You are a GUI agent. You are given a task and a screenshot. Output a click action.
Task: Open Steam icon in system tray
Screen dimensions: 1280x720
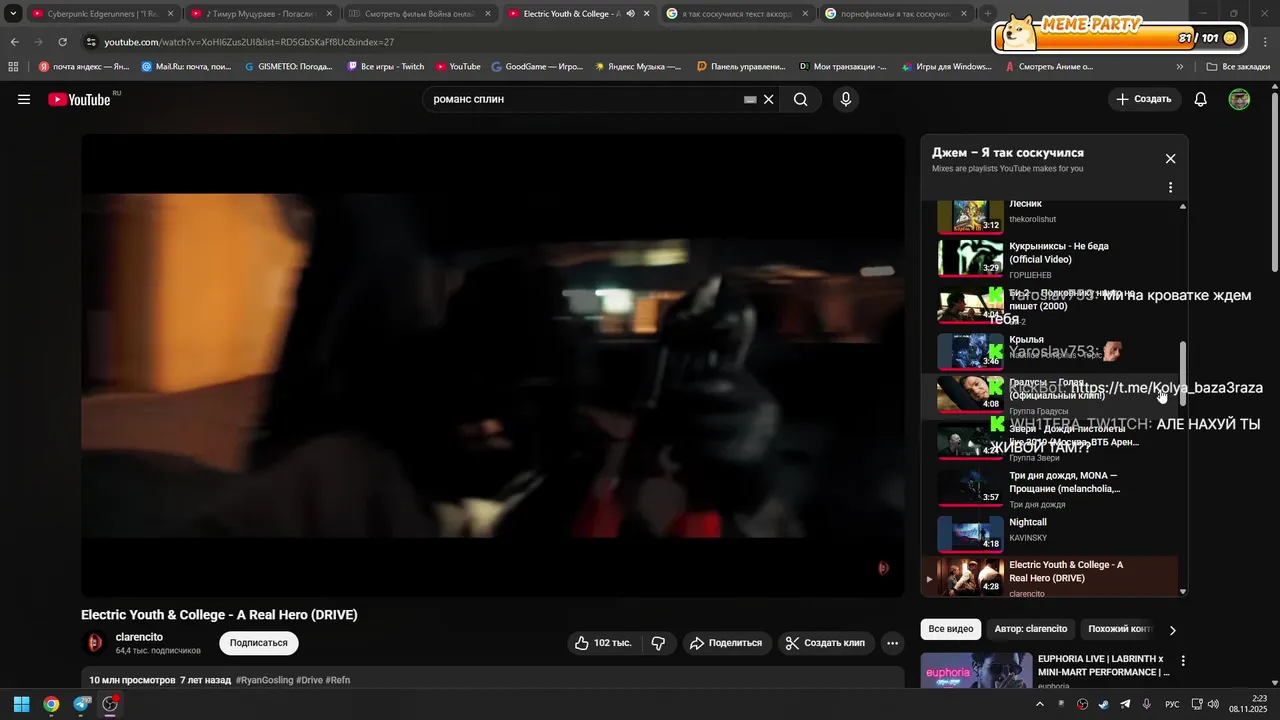(x=1104, y=704)
